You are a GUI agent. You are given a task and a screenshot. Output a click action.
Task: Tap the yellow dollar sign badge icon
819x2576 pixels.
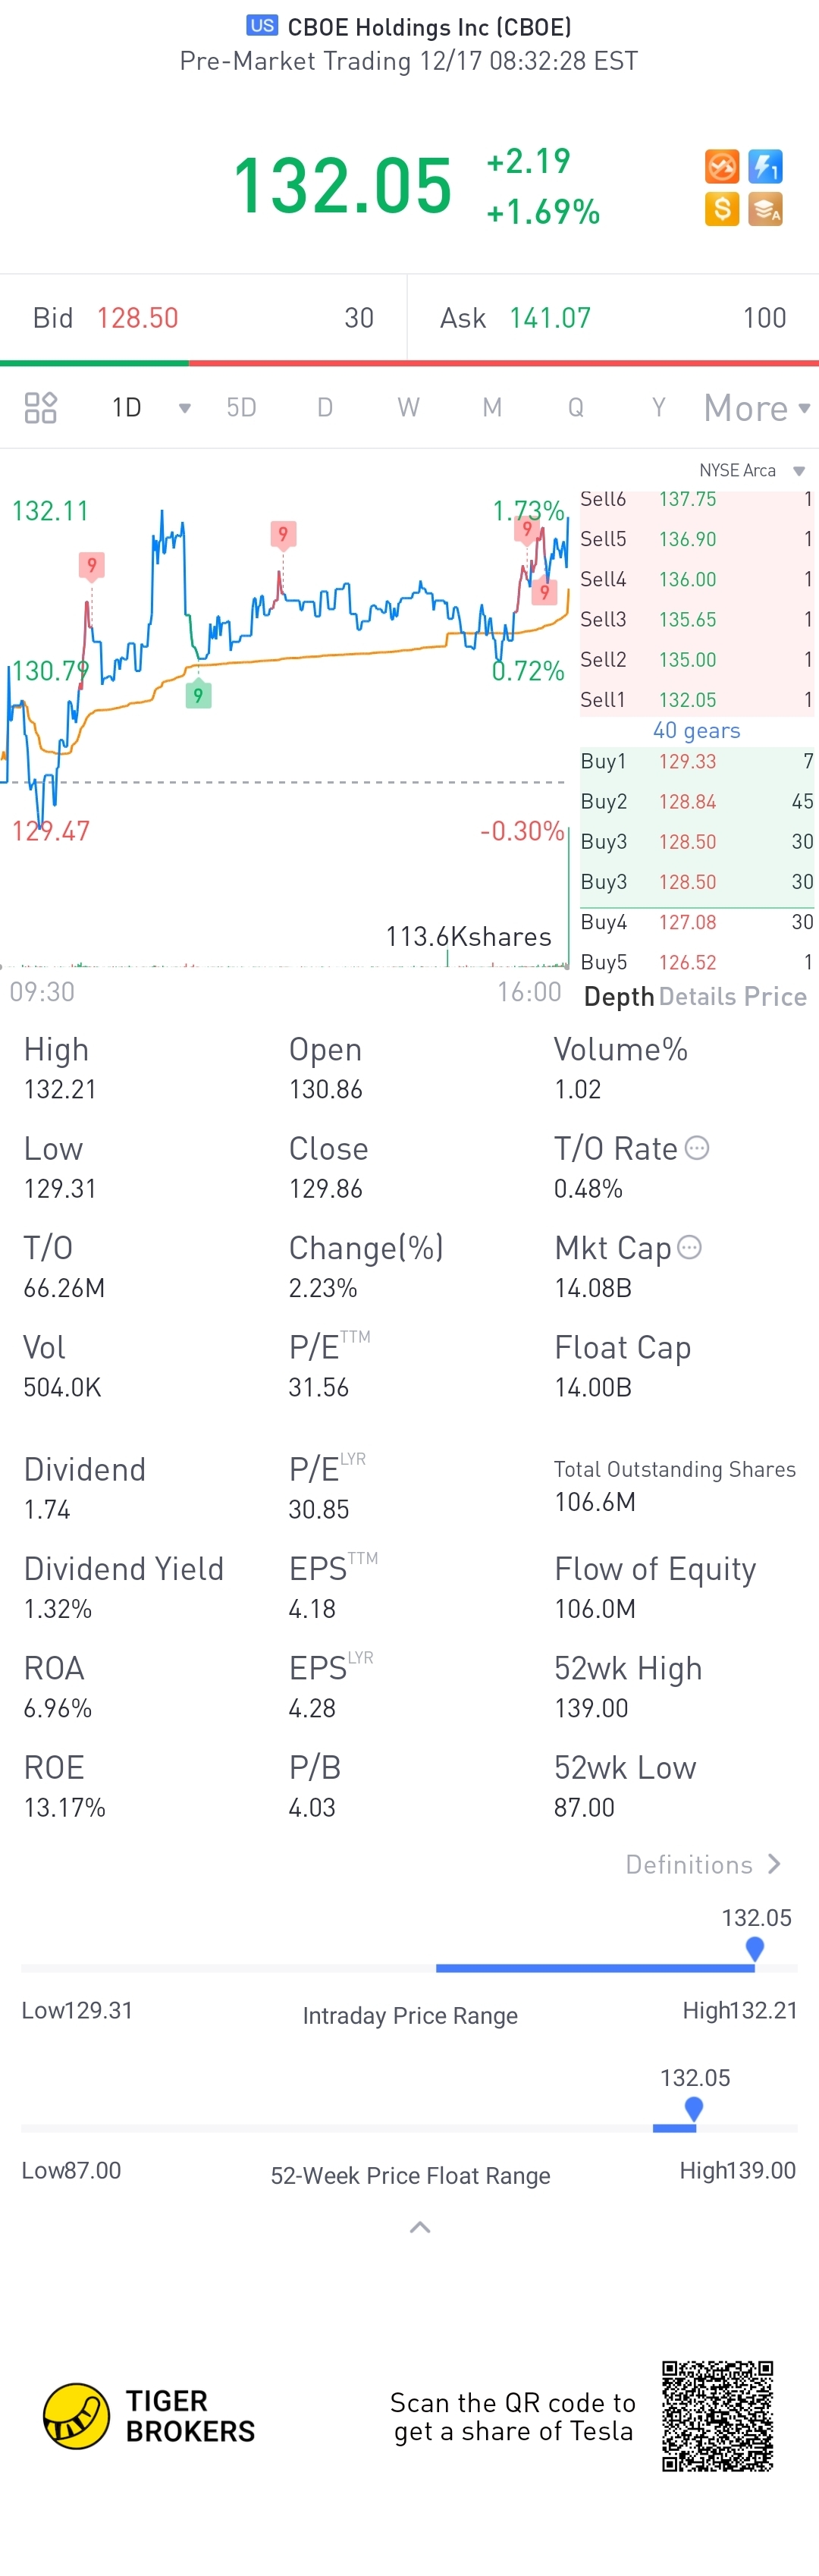(722, 209)
